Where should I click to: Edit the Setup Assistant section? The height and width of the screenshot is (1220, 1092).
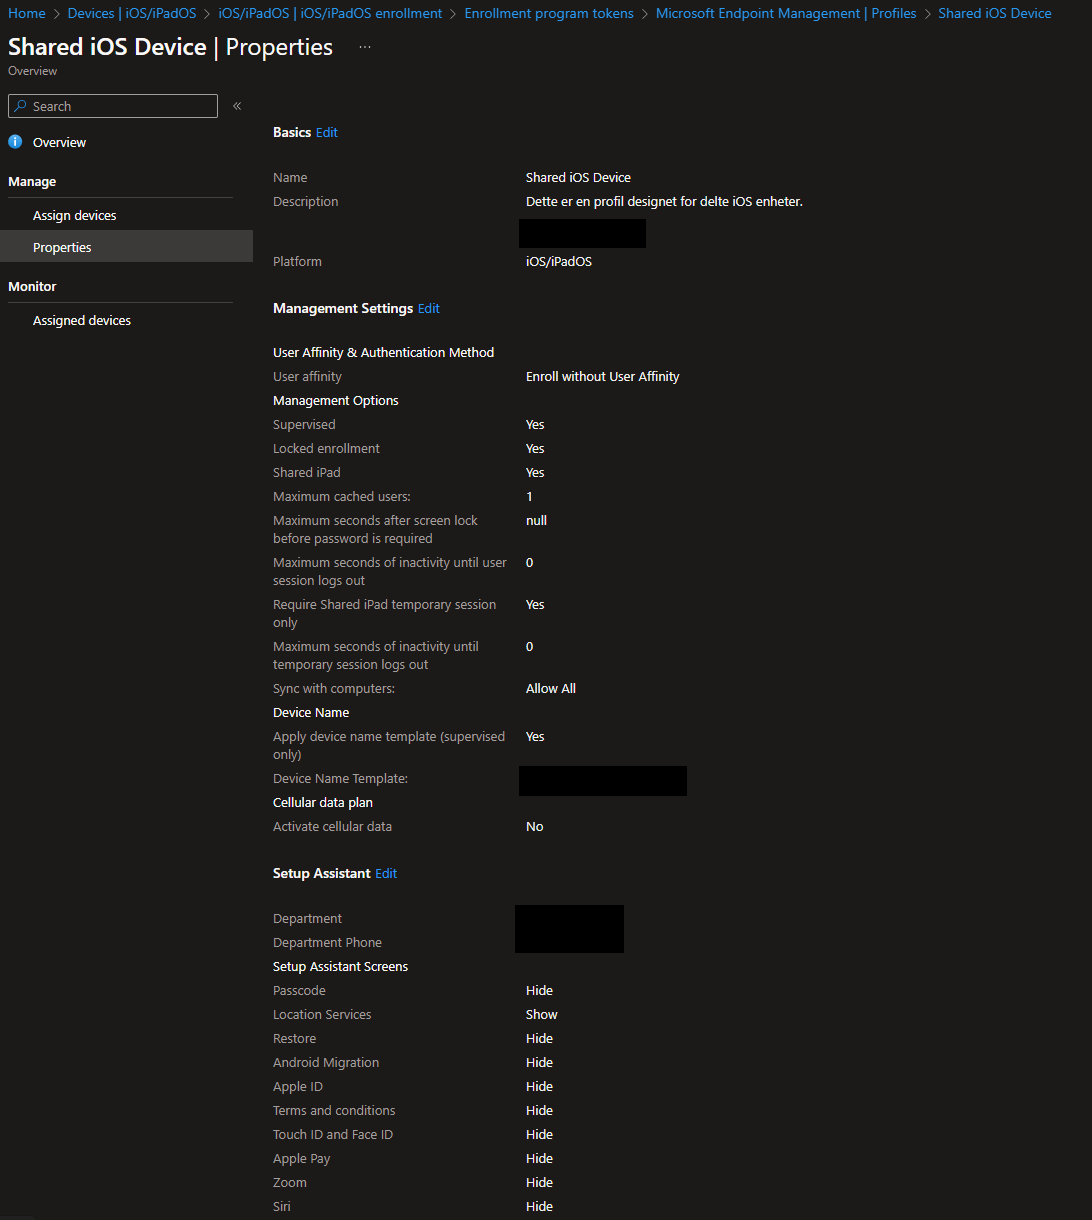click(385, 873)
